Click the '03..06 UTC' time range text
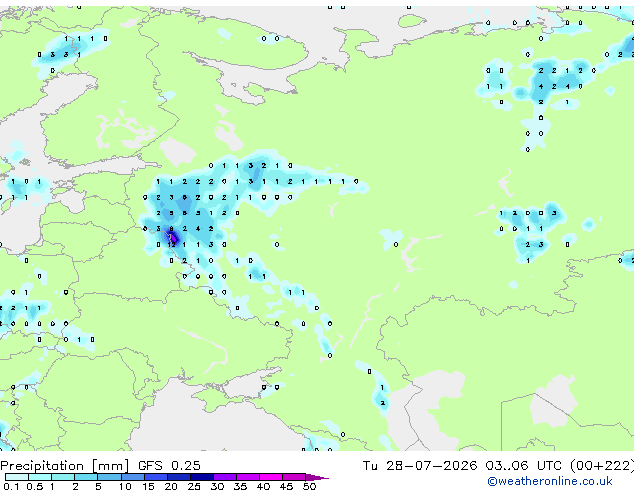 pos(524,466)
